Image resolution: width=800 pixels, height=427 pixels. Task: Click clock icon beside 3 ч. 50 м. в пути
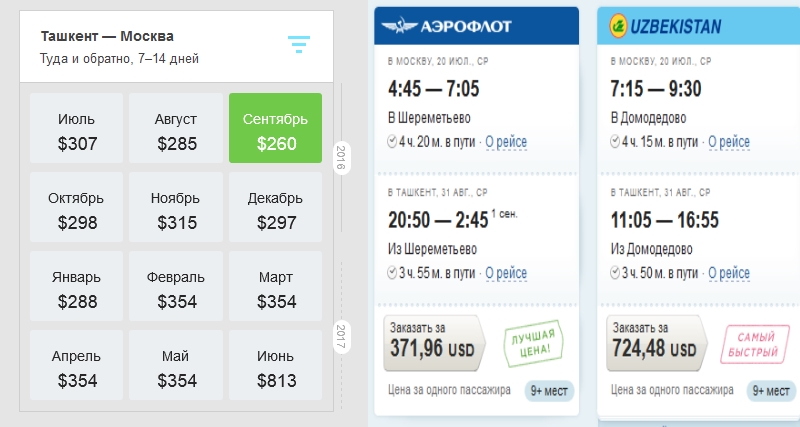click(615, 272)
